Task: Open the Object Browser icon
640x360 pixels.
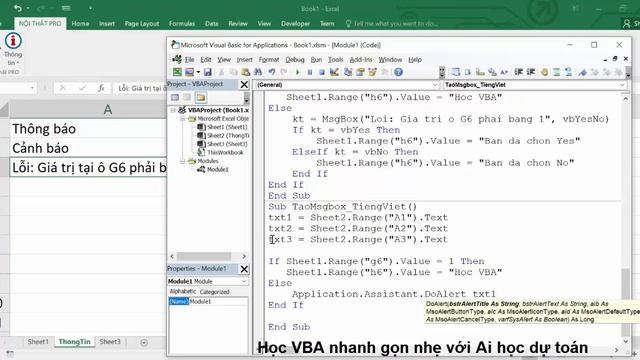Action: coord(372,72)
